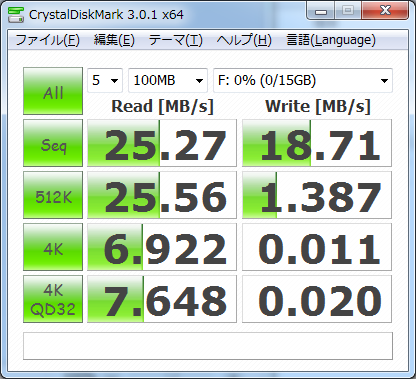Open the drive dropdown showing F: 0%
Screen dimensions: 416x379
pyautogui.click(x=303, y=80)
